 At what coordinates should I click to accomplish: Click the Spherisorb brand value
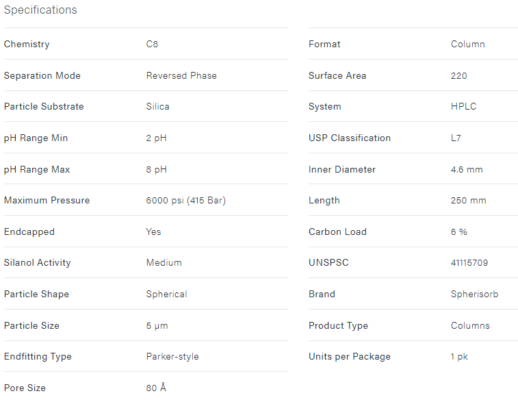(474, 294)
